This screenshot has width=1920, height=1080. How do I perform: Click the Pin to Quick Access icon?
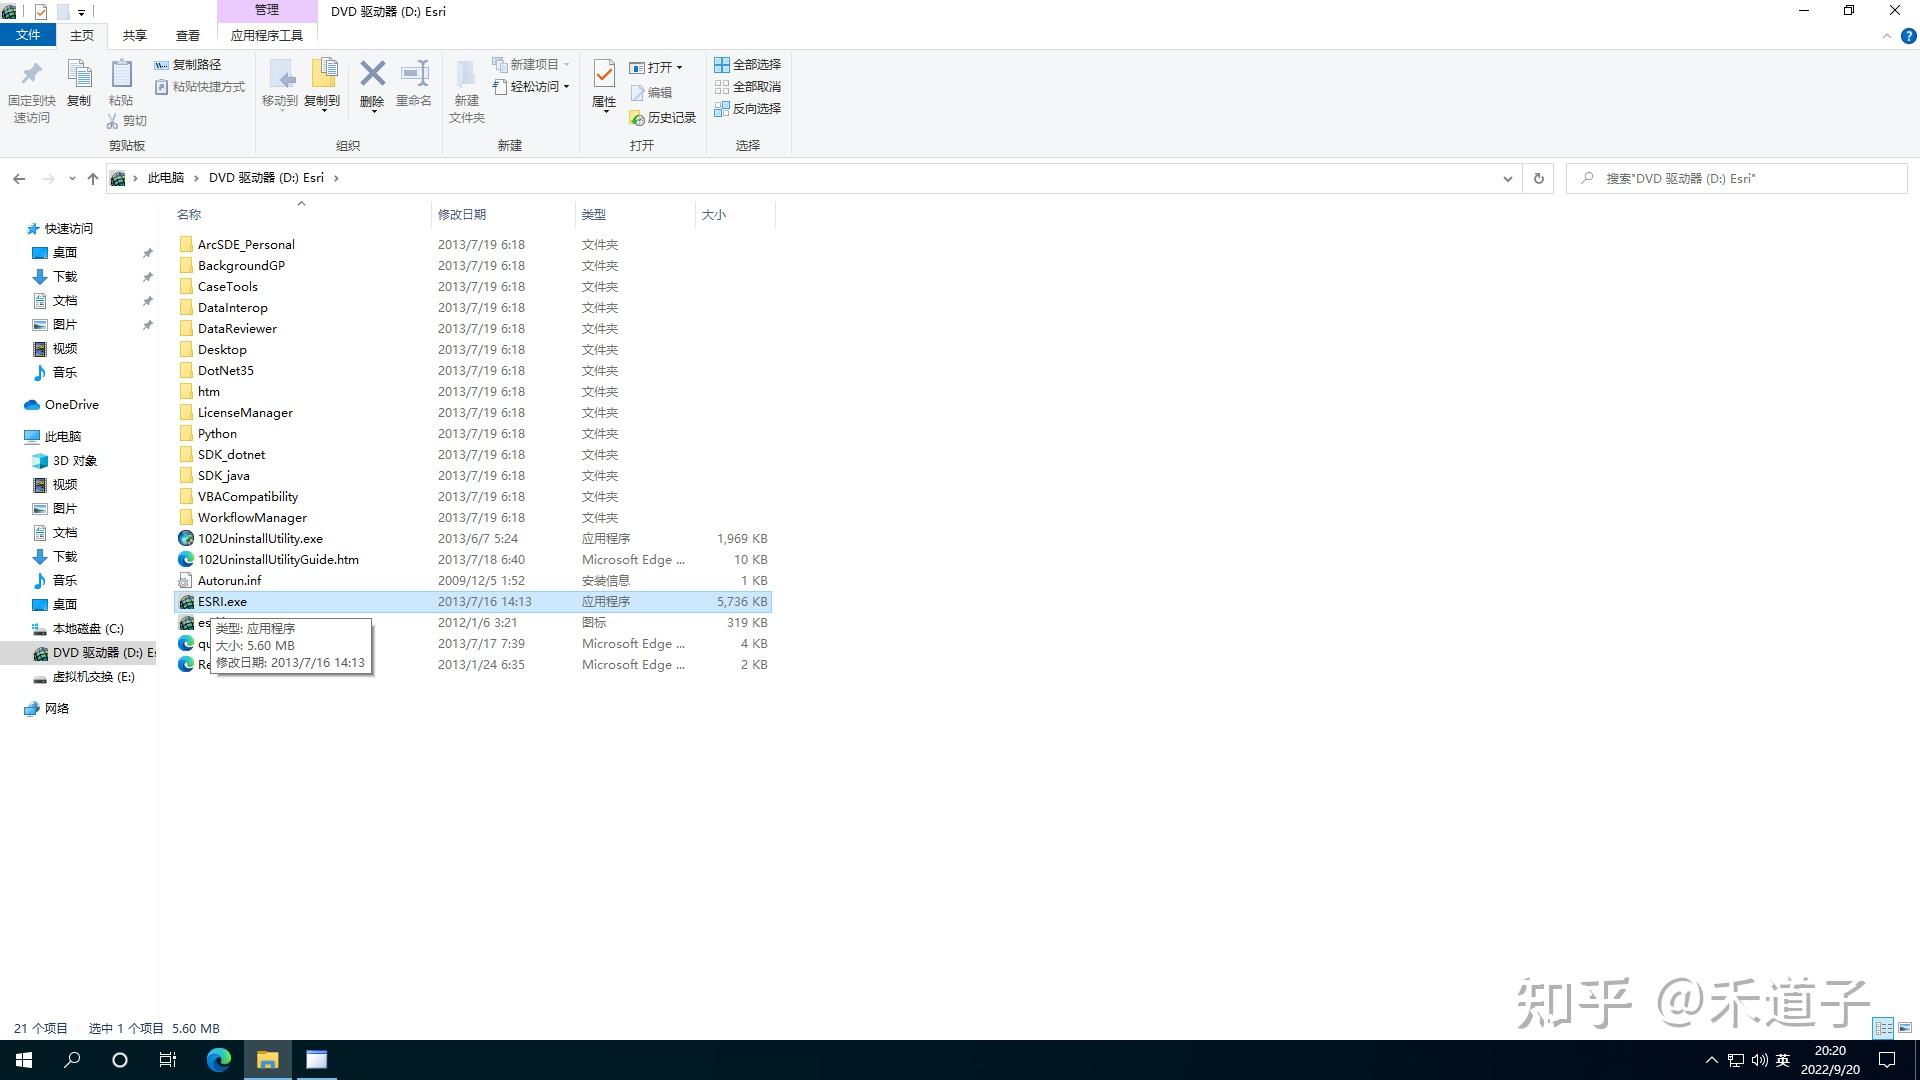31,74
